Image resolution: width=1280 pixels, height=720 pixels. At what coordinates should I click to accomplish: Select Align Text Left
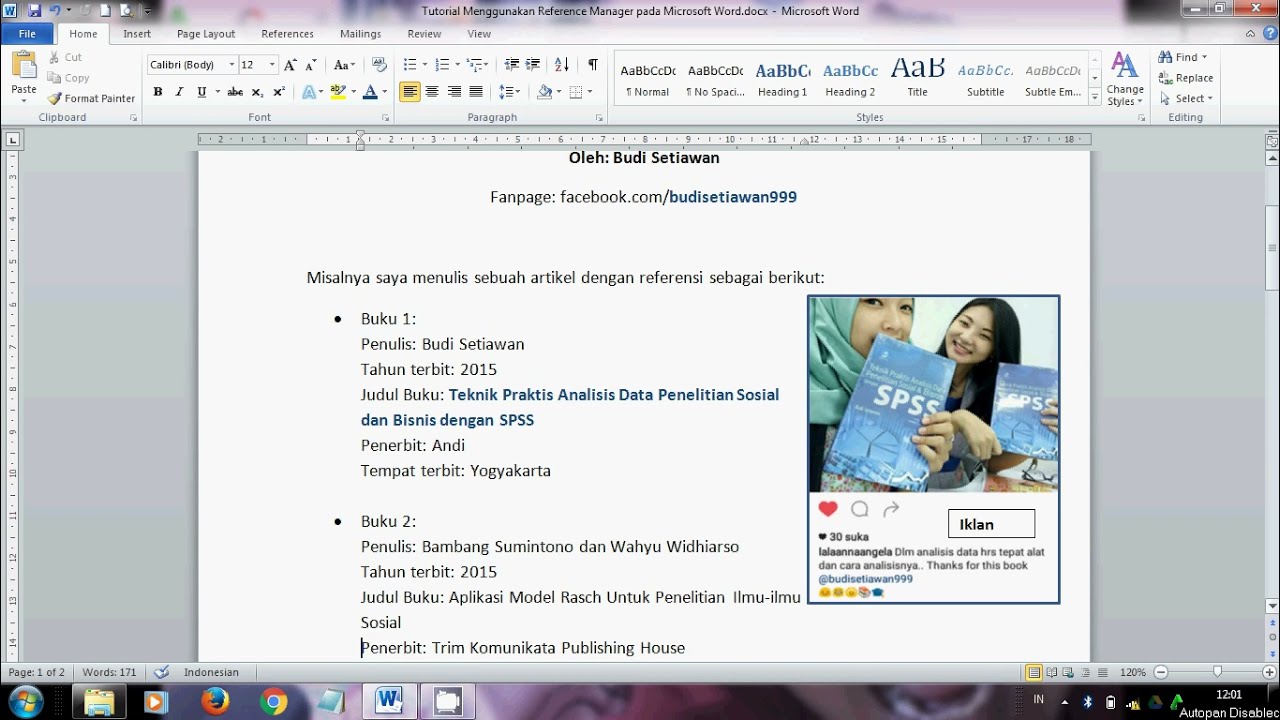point(410,92)
